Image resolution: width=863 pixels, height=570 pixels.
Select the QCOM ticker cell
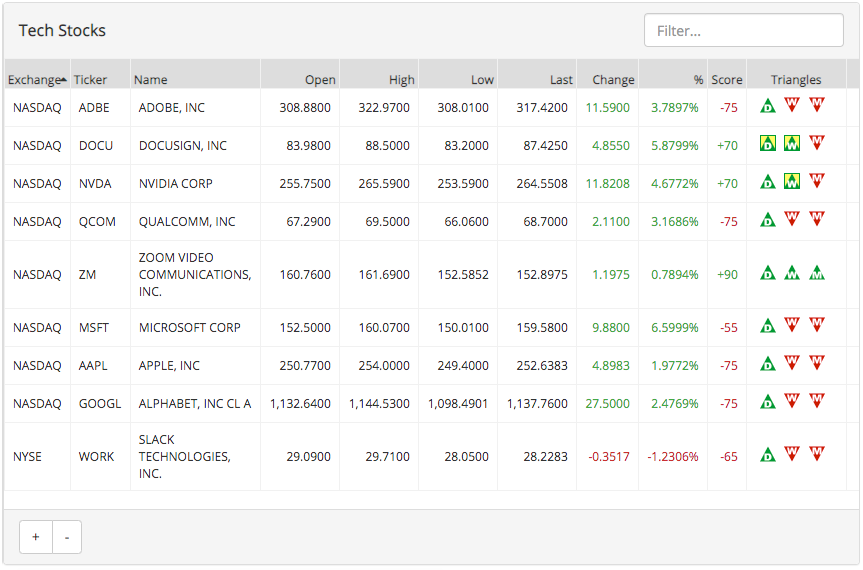100,222
